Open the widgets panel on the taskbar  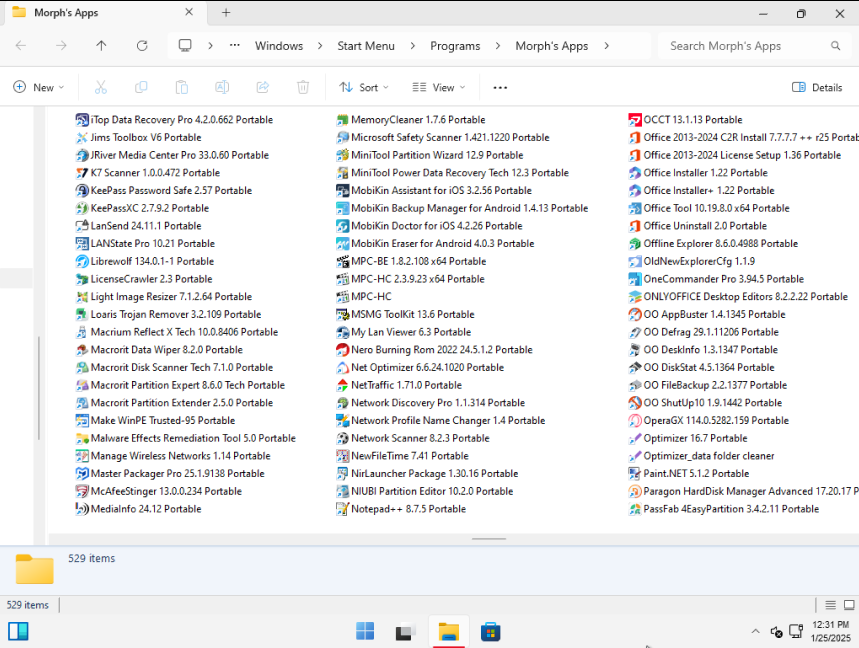click(18, 632)
